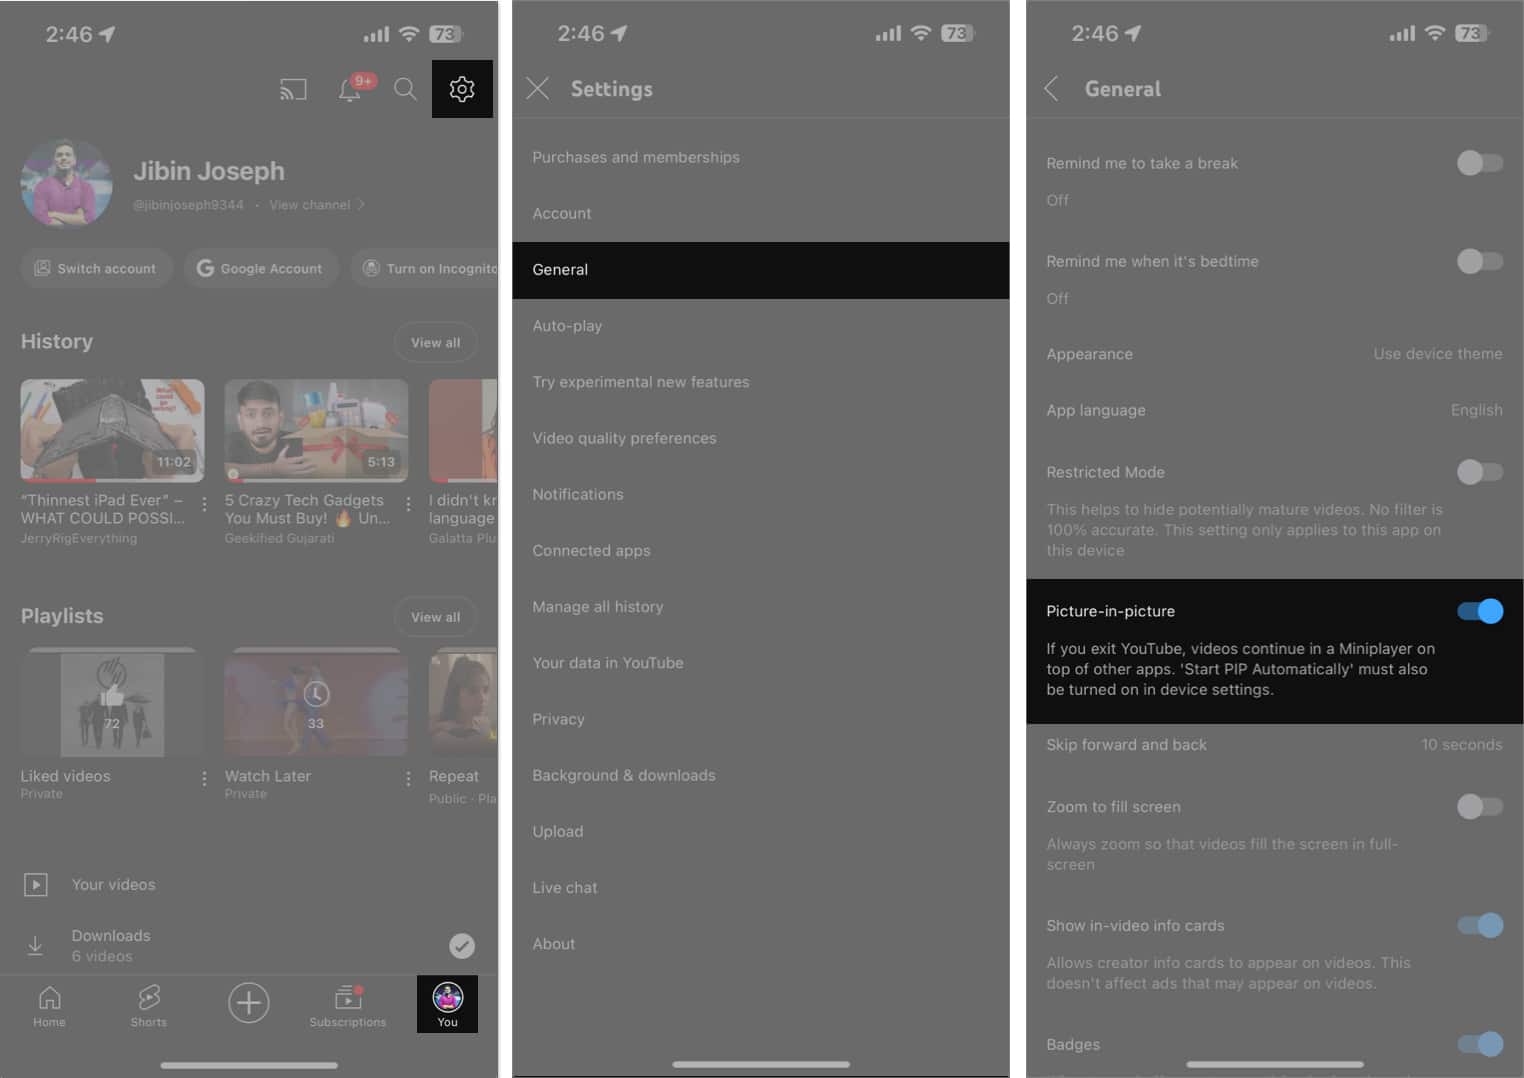This screenshot has height=1078, width=1524.
Task: Toggle Badges switch
Action: coord(1479,1044)
